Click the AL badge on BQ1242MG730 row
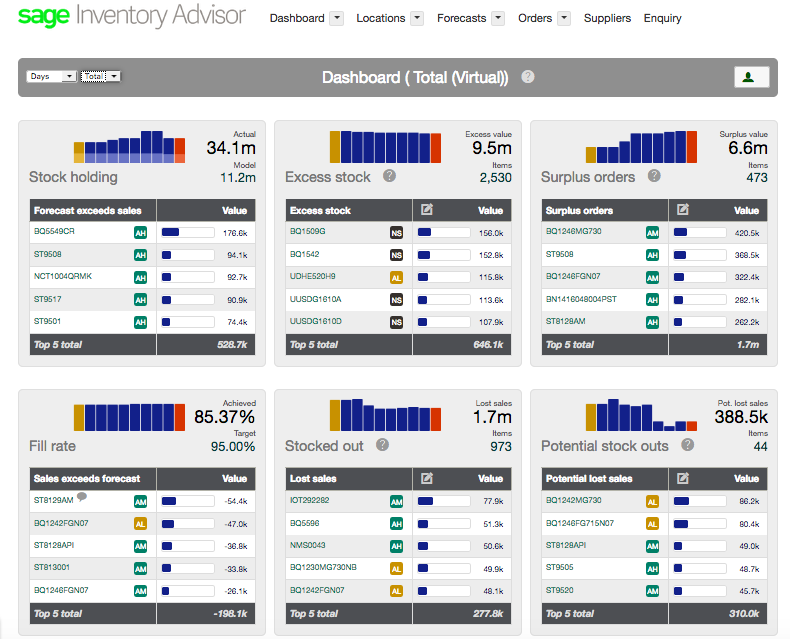The height and width of the screenshot is (639, 790). tap(652, 501)
